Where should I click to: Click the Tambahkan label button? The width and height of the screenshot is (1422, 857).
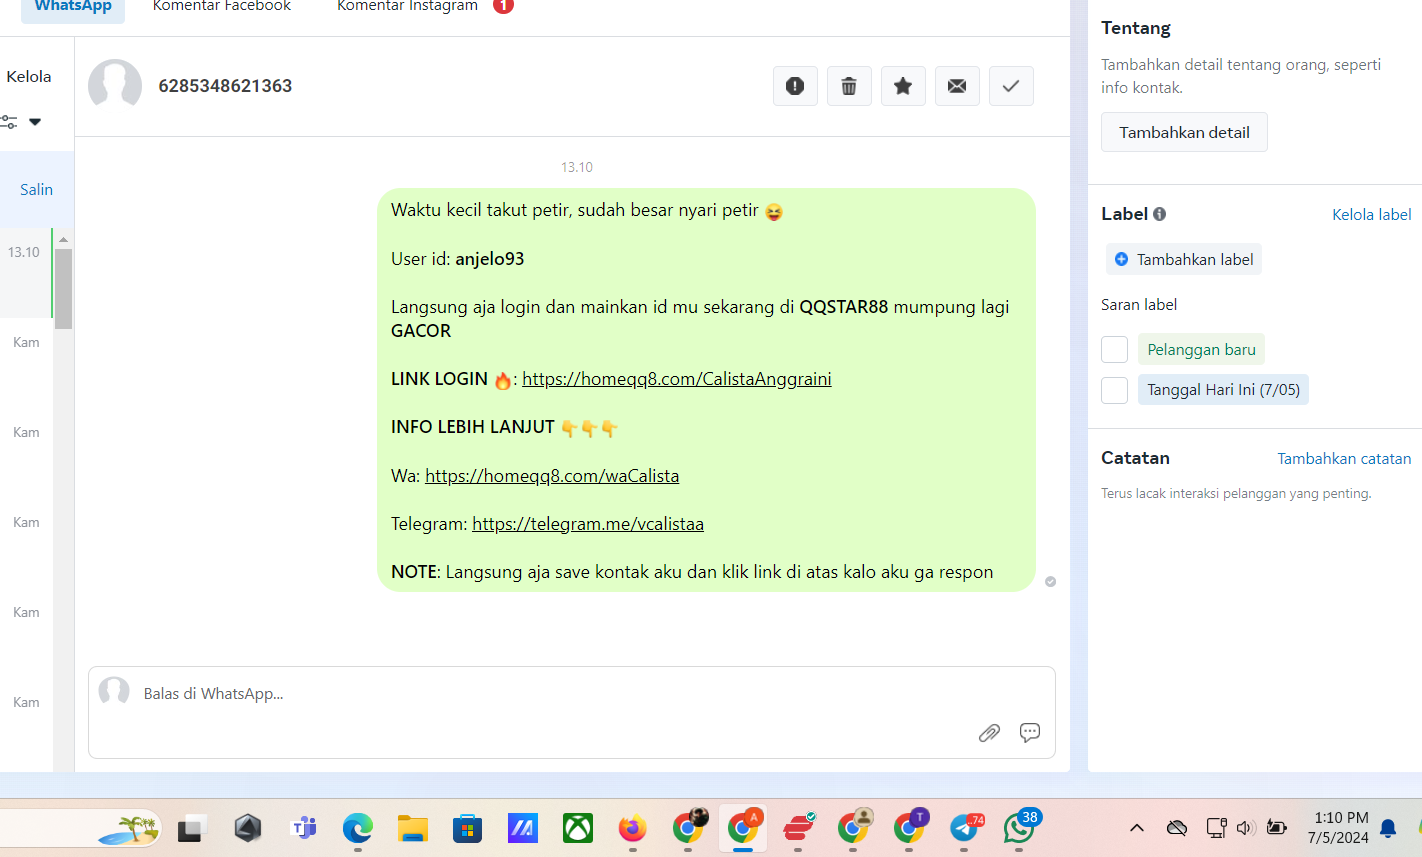[1184, 259]
